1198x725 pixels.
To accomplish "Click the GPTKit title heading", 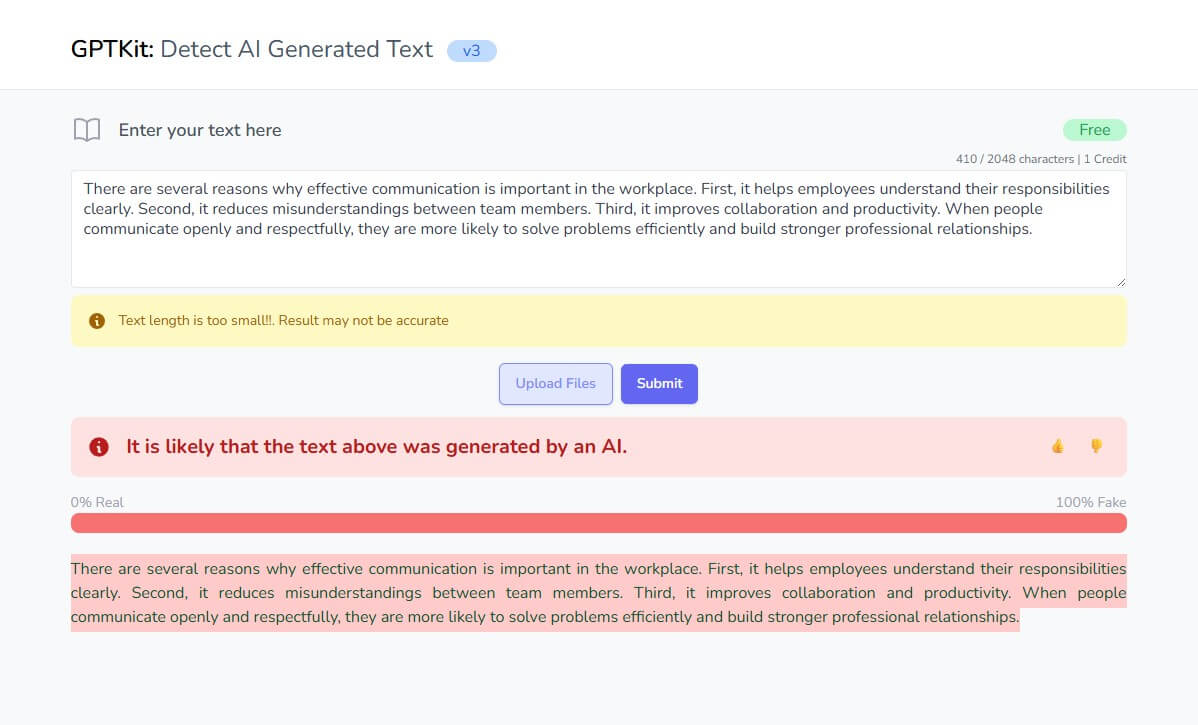I will pos(251,50).
